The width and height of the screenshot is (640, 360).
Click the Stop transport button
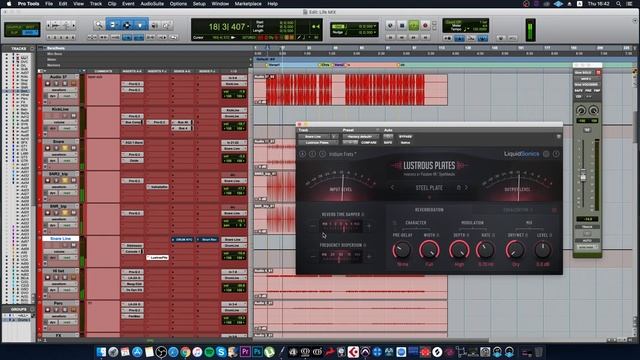402,25
